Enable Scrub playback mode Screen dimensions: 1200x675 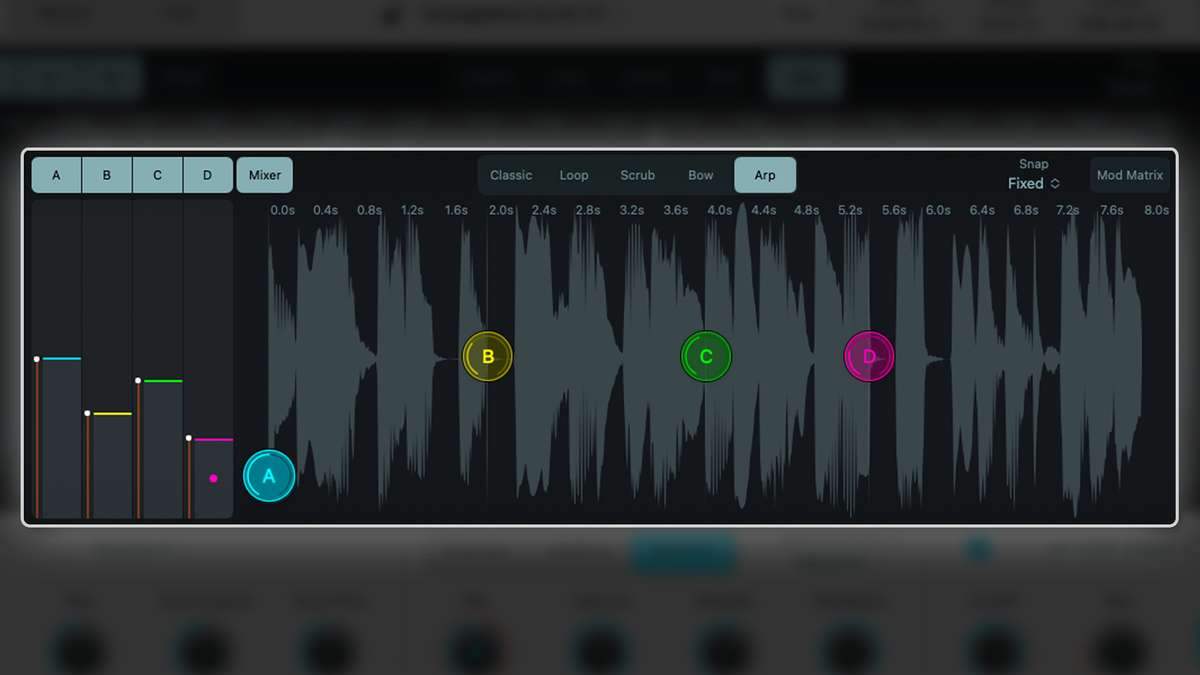click(x=637, y=174)
